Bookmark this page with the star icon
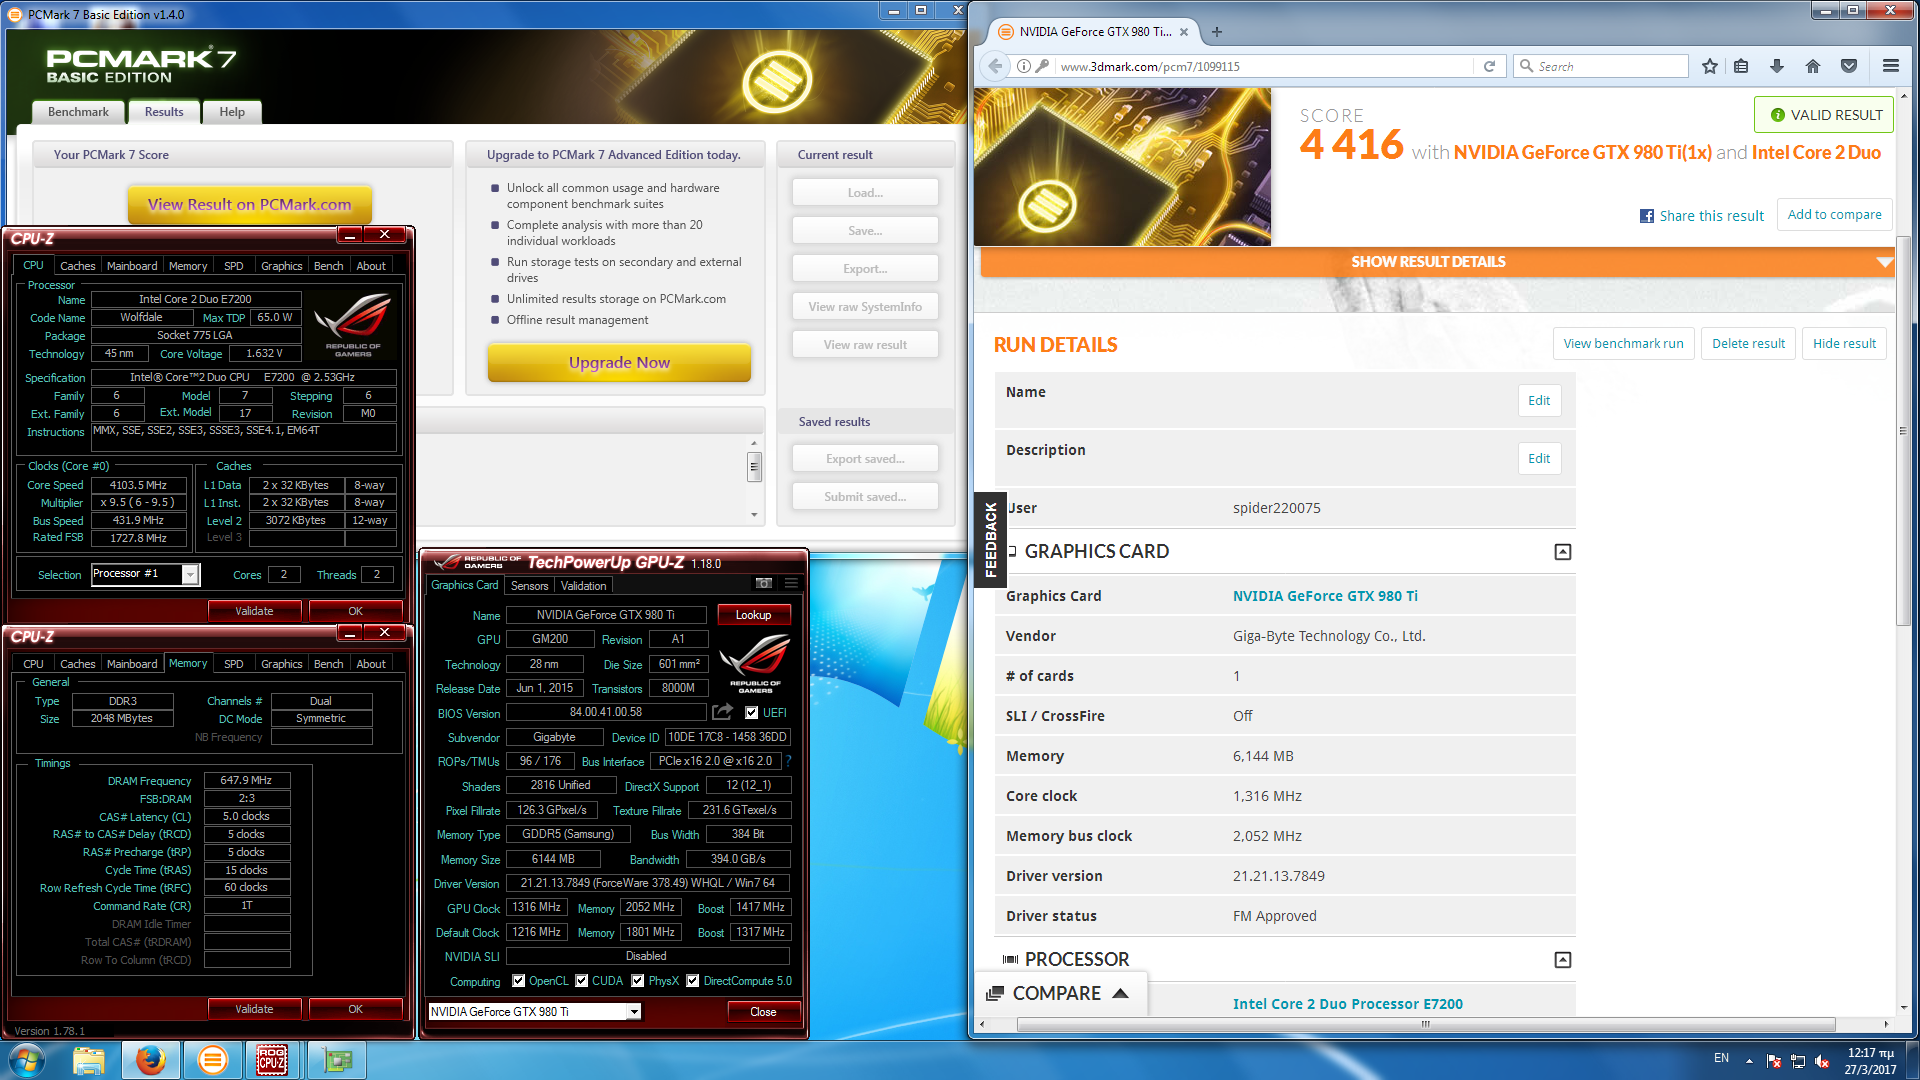The height and width of the screenshot is (1080, 1920). pyautogui.click(x=1710, y=66)
